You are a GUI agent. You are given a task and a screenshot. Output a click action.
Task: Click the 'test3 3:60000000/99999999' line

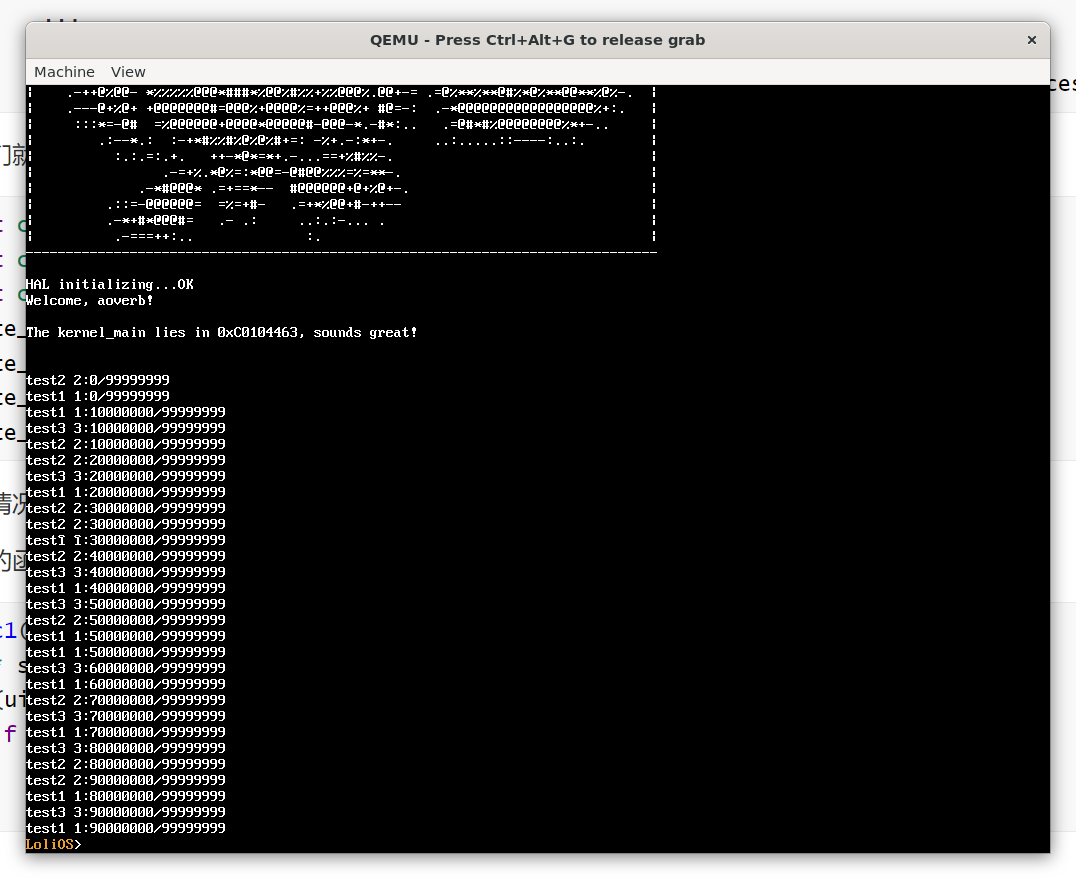tap(126, 669)
